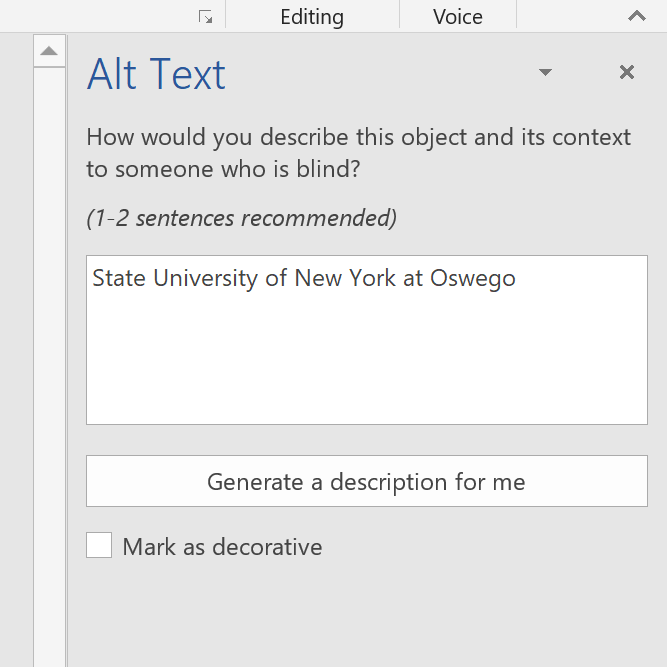This screenshot has height=667, width=667.
Task: Click "(1-2 sentences recommended)" hint text
Action: [x=241, y=218]
